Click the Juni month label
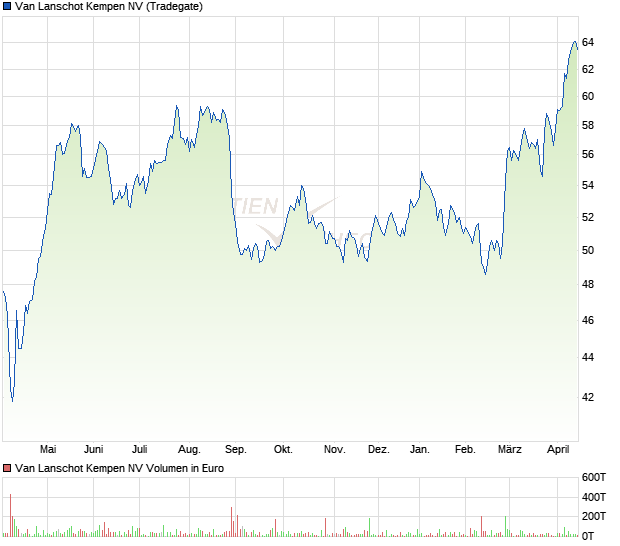The width and height of the screenshot is (620, 546). click(94, 450)
